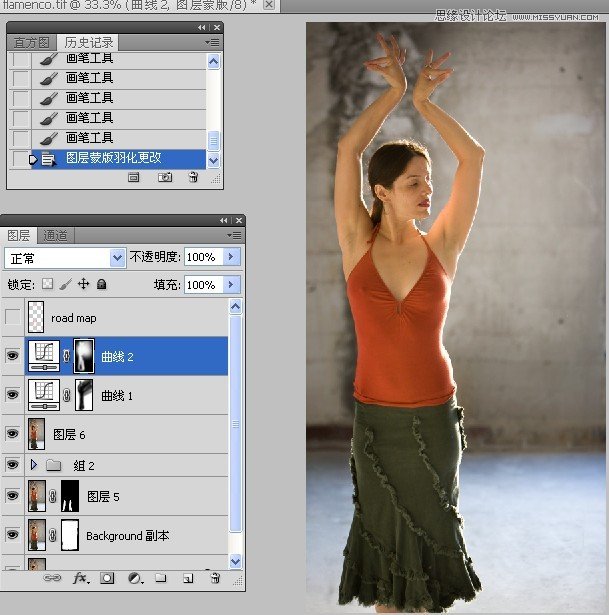Screen dimensions: 609x615
Task: Toggle lock transparent pixels icon
Action: tap(47, 284)
